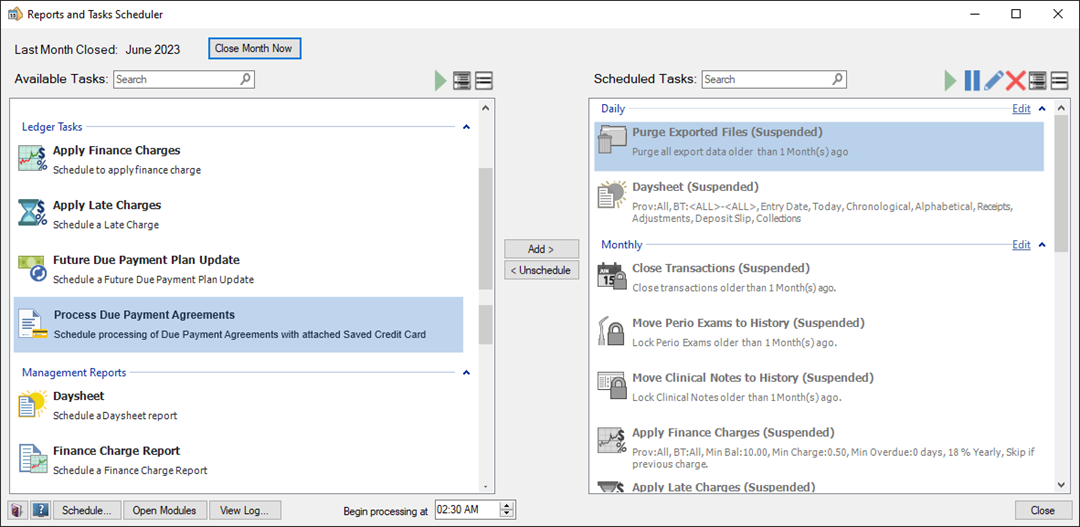The image size is (1080, 527).
Task: Click the blue pencil edit icon
Action: click(x=994, y=81)
